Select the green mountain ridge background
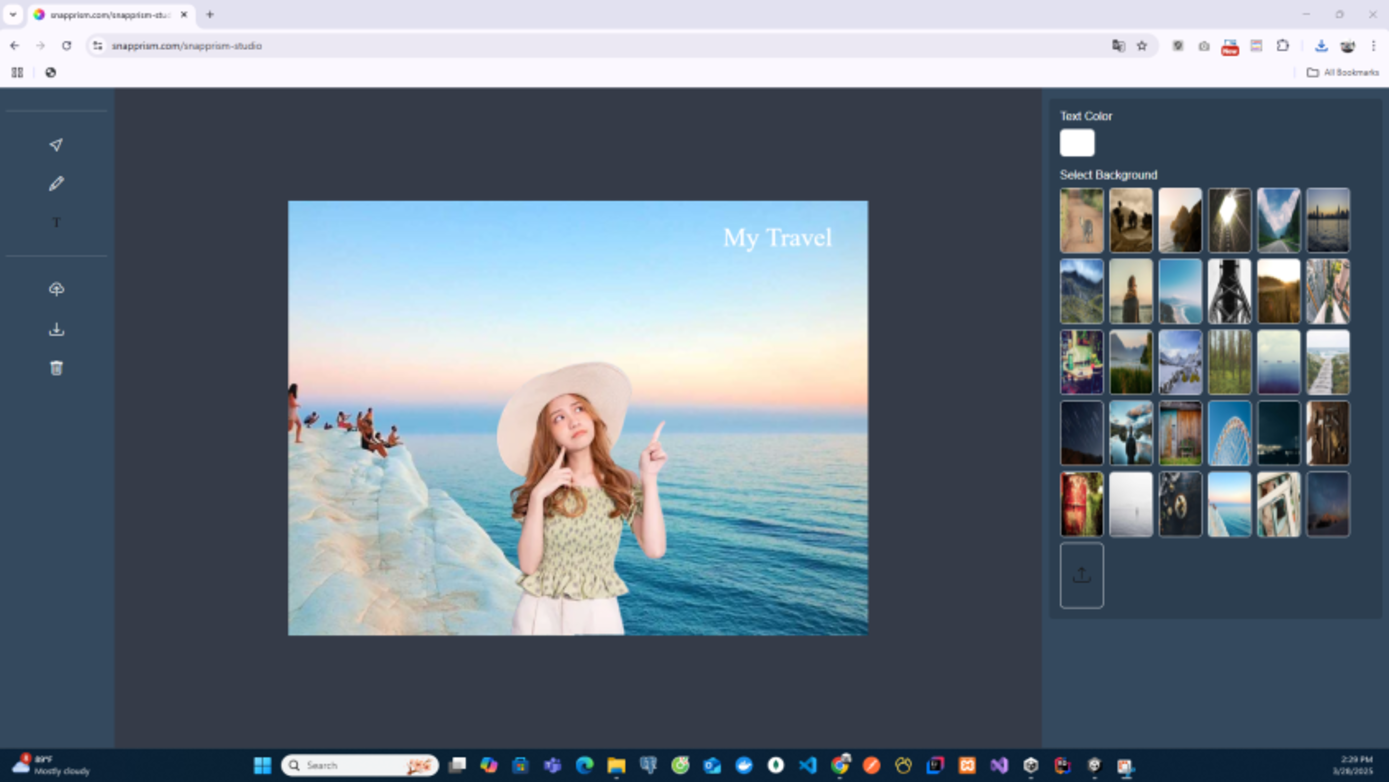Image resolution: width=1389 pixels, height=782 pixels. click(1081, 291)
